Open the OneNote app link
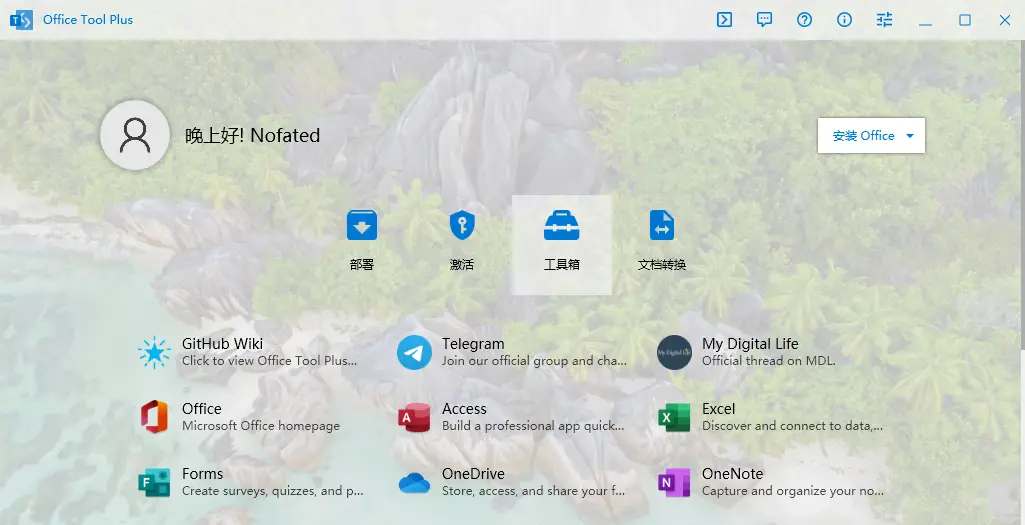Viewport: 1025px width, 525px height. coord(770,482)
